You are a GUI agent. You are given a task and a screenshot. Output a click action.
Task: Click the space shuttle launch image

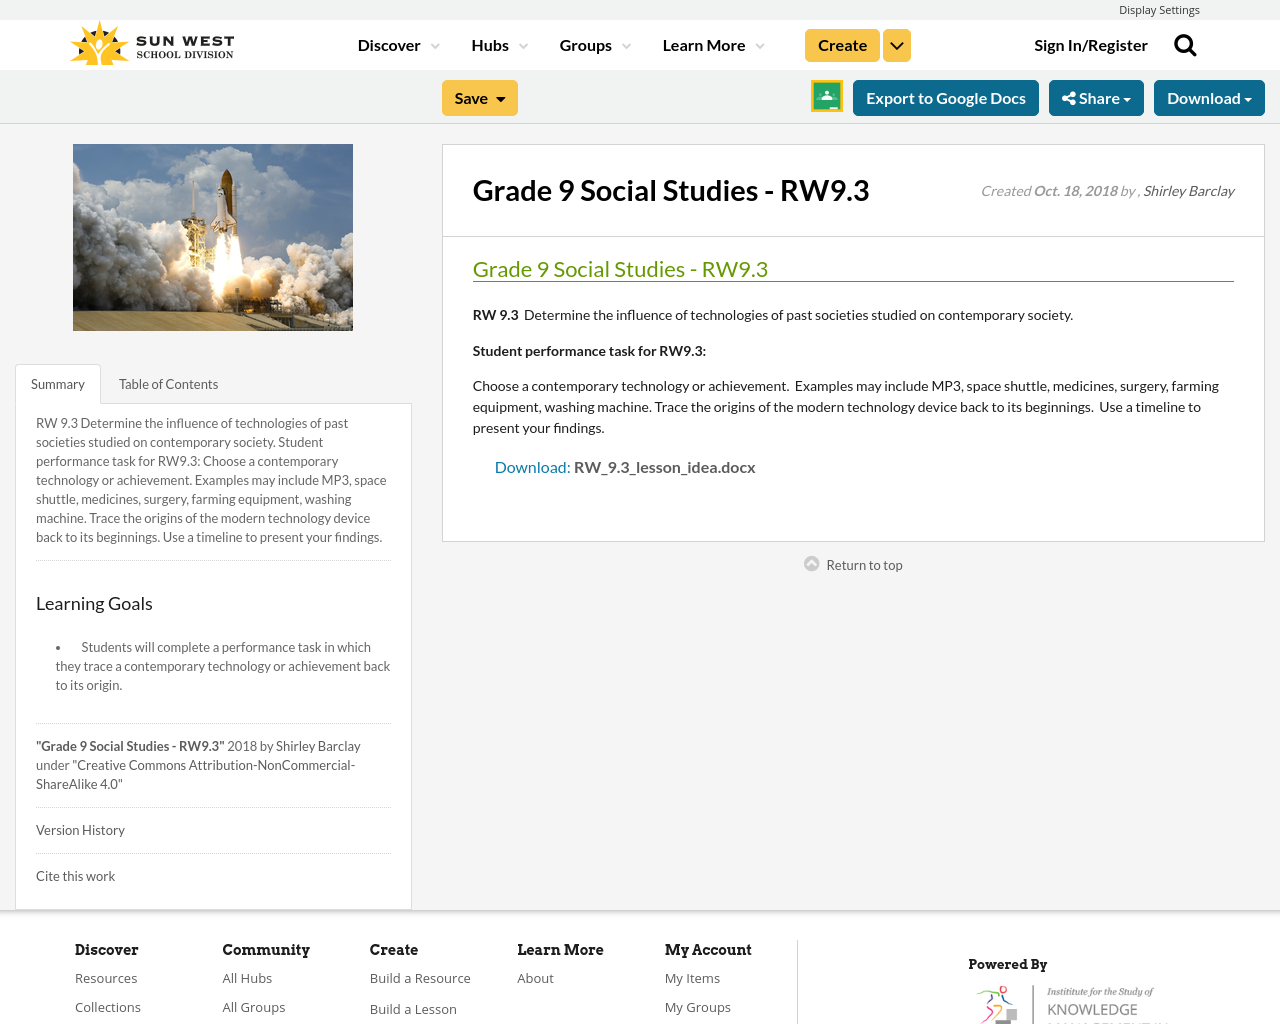[x=213, y=237]
